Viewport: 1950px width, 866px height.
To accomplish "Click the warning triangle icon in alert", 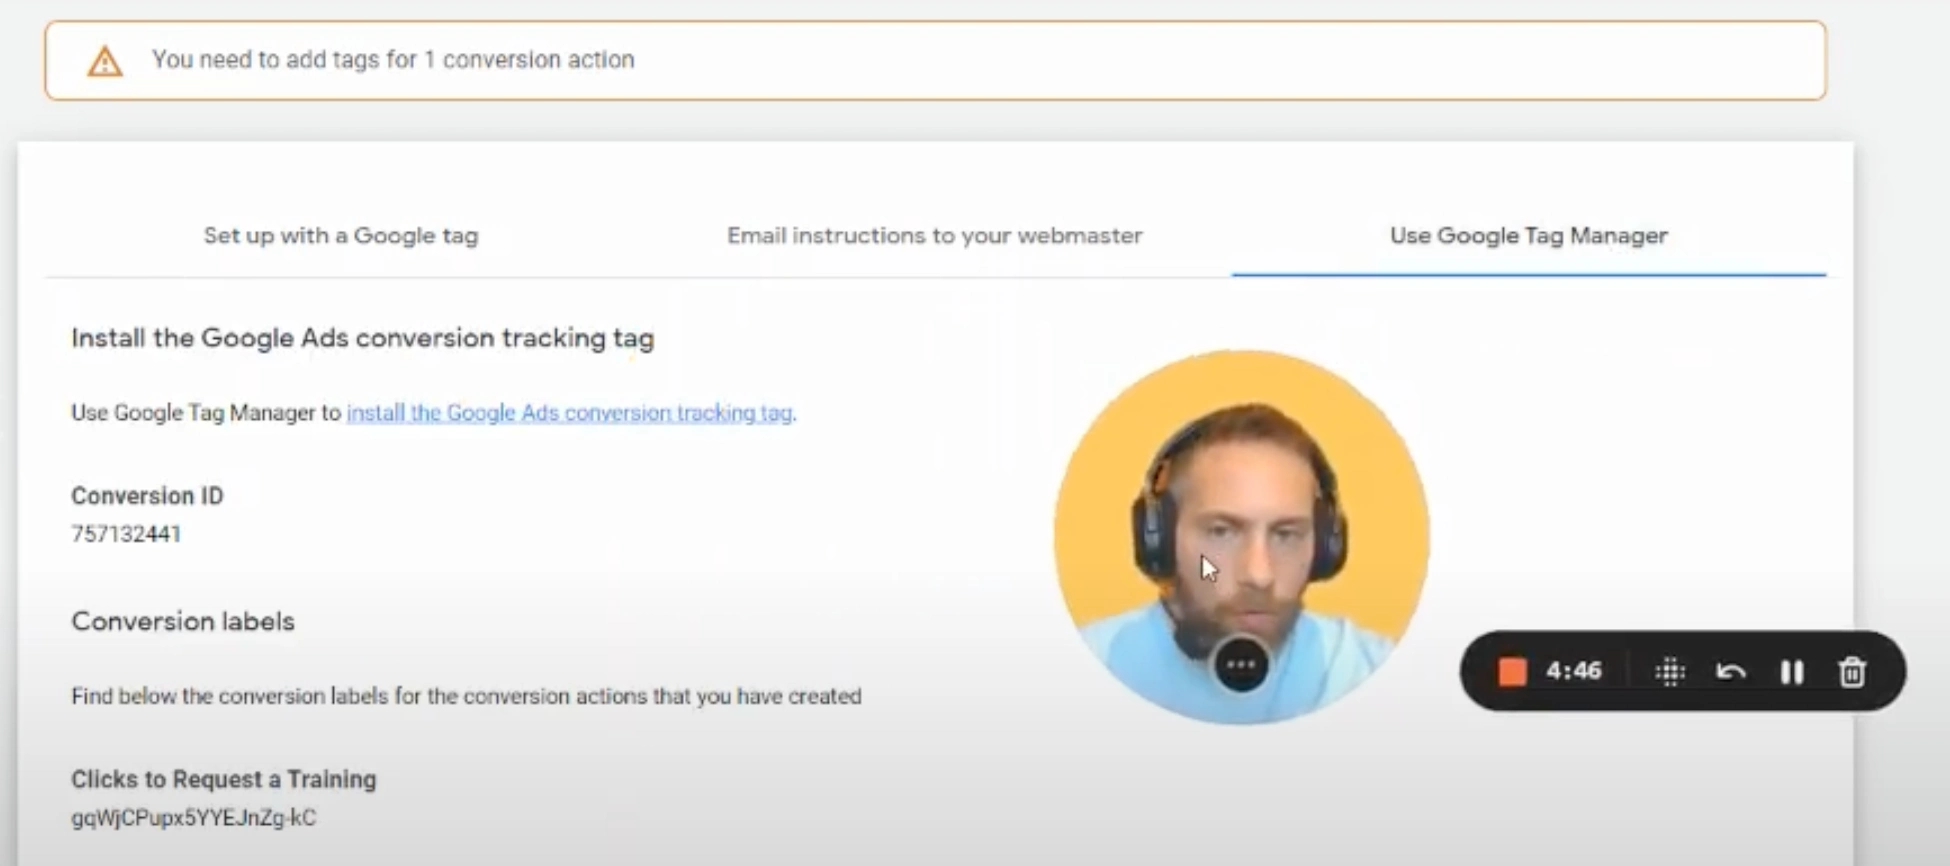I will (x=104, y=61).
